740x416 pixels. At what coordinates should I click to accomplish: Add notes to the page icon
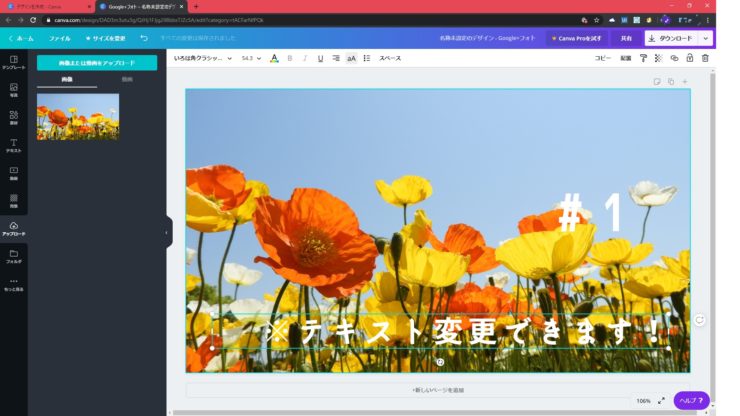click(656, 82)
